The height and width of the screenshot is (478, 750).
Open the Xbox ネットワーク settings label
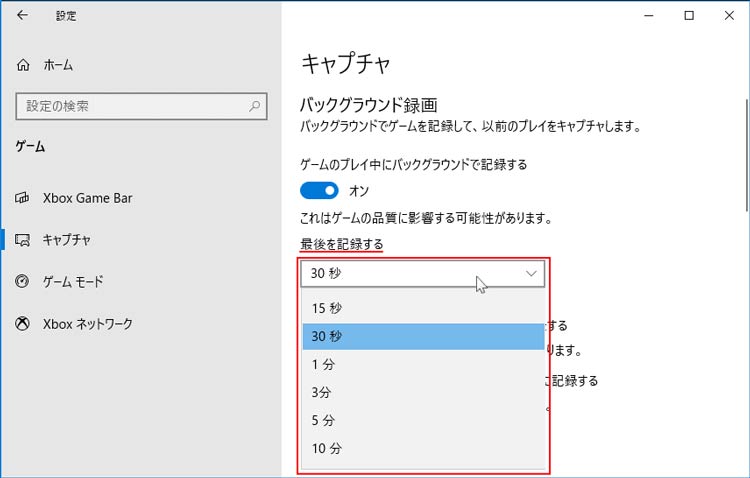(88, 324)
